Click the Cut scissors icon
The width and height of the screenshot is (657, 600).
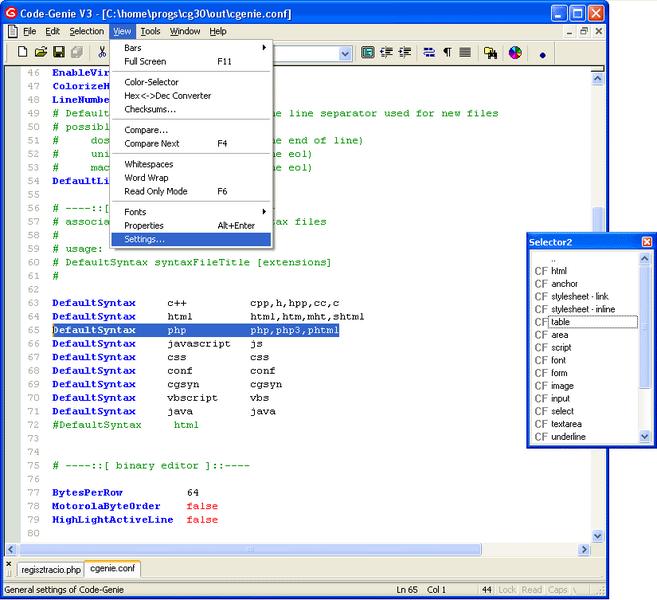[102, 52]
